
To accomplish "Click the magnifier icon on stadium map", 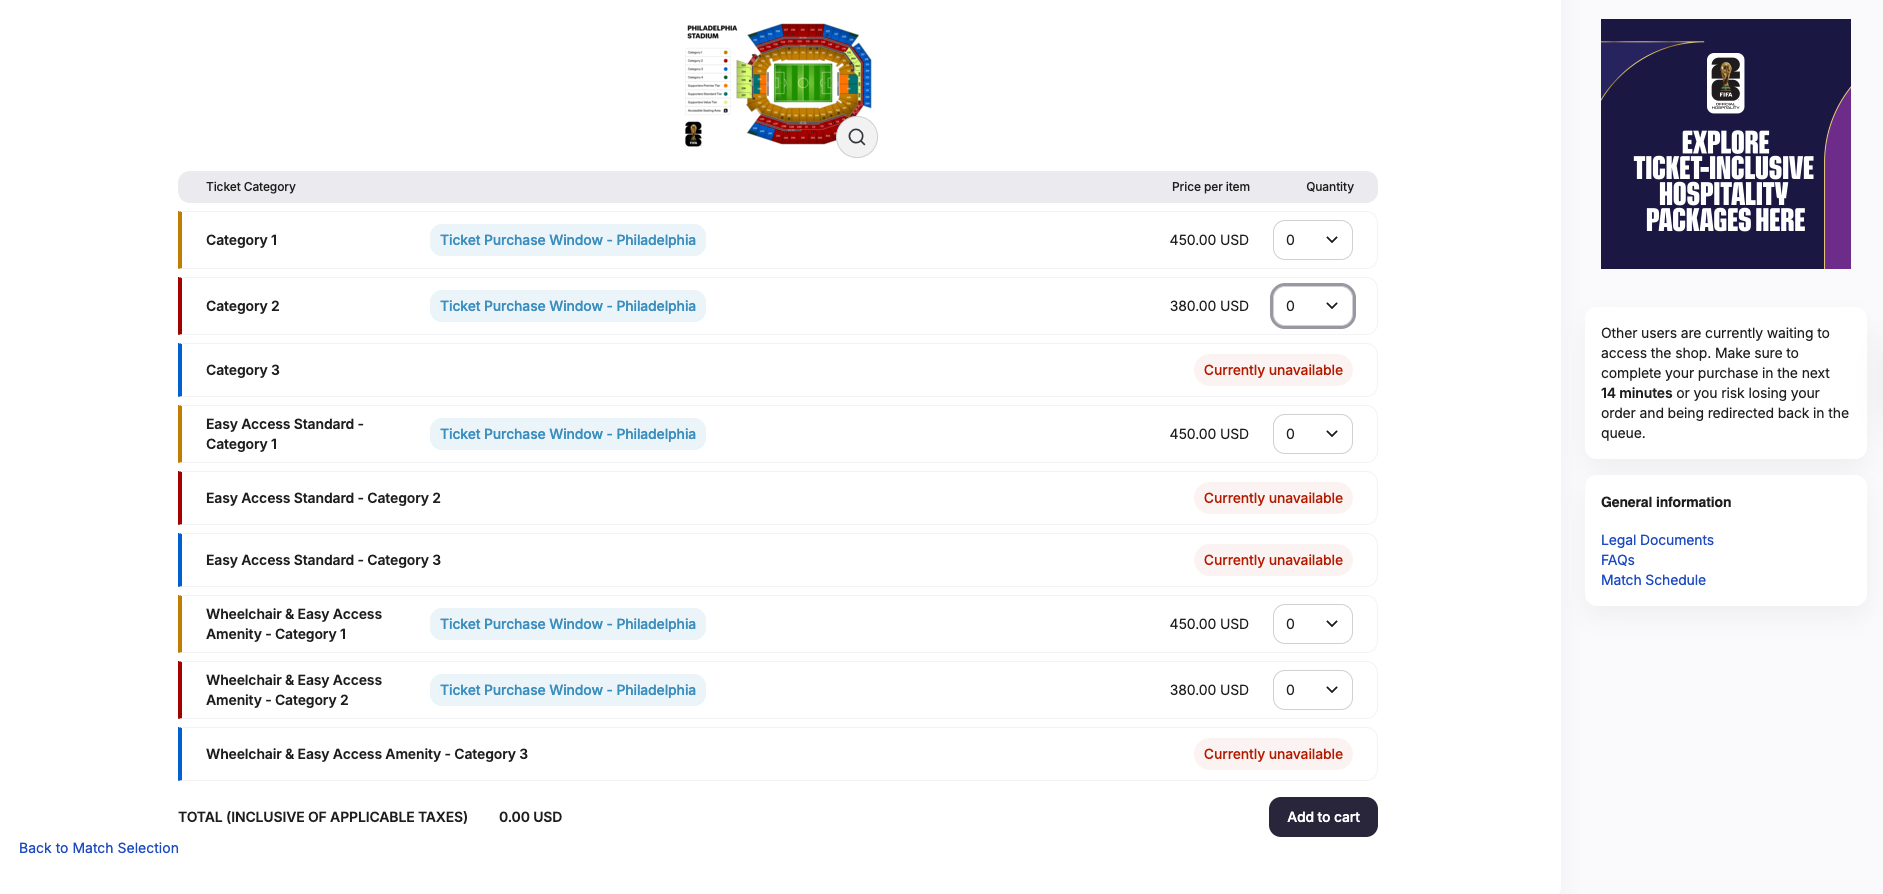I will pos(857,137).
